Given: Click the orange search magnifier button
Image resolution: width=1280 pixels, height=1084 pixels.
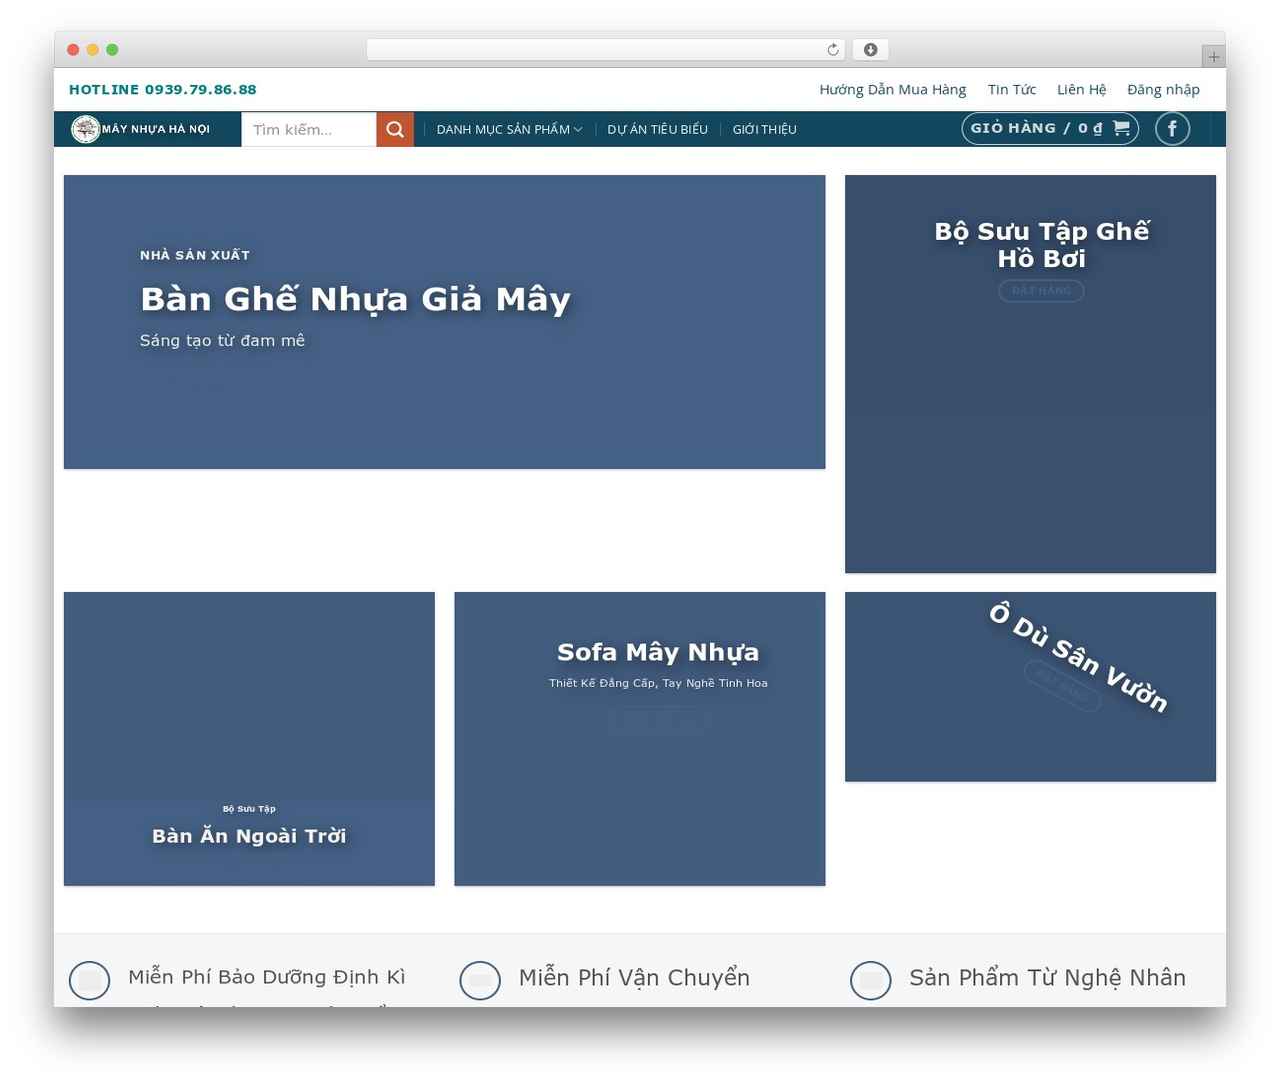Looking at the screenshot, I should [395, 129].
